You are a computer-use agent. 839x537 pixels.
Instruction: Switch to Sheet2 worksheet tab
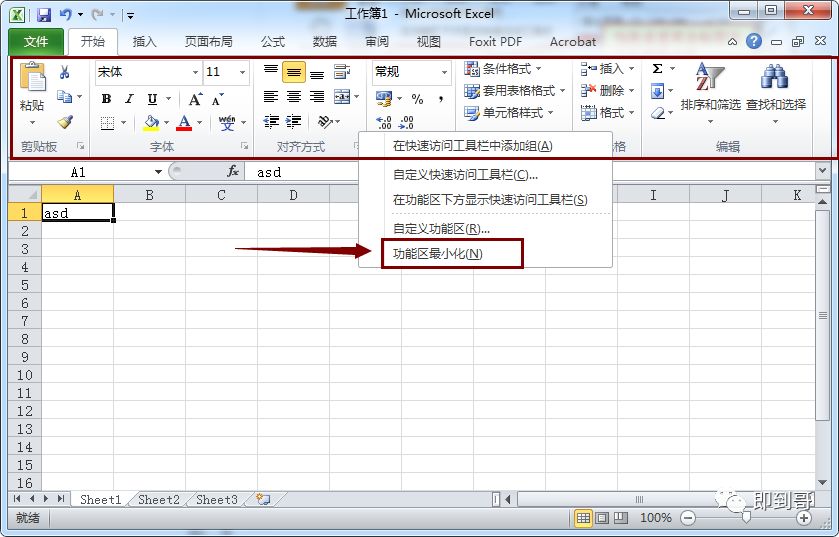pos(159,500)
